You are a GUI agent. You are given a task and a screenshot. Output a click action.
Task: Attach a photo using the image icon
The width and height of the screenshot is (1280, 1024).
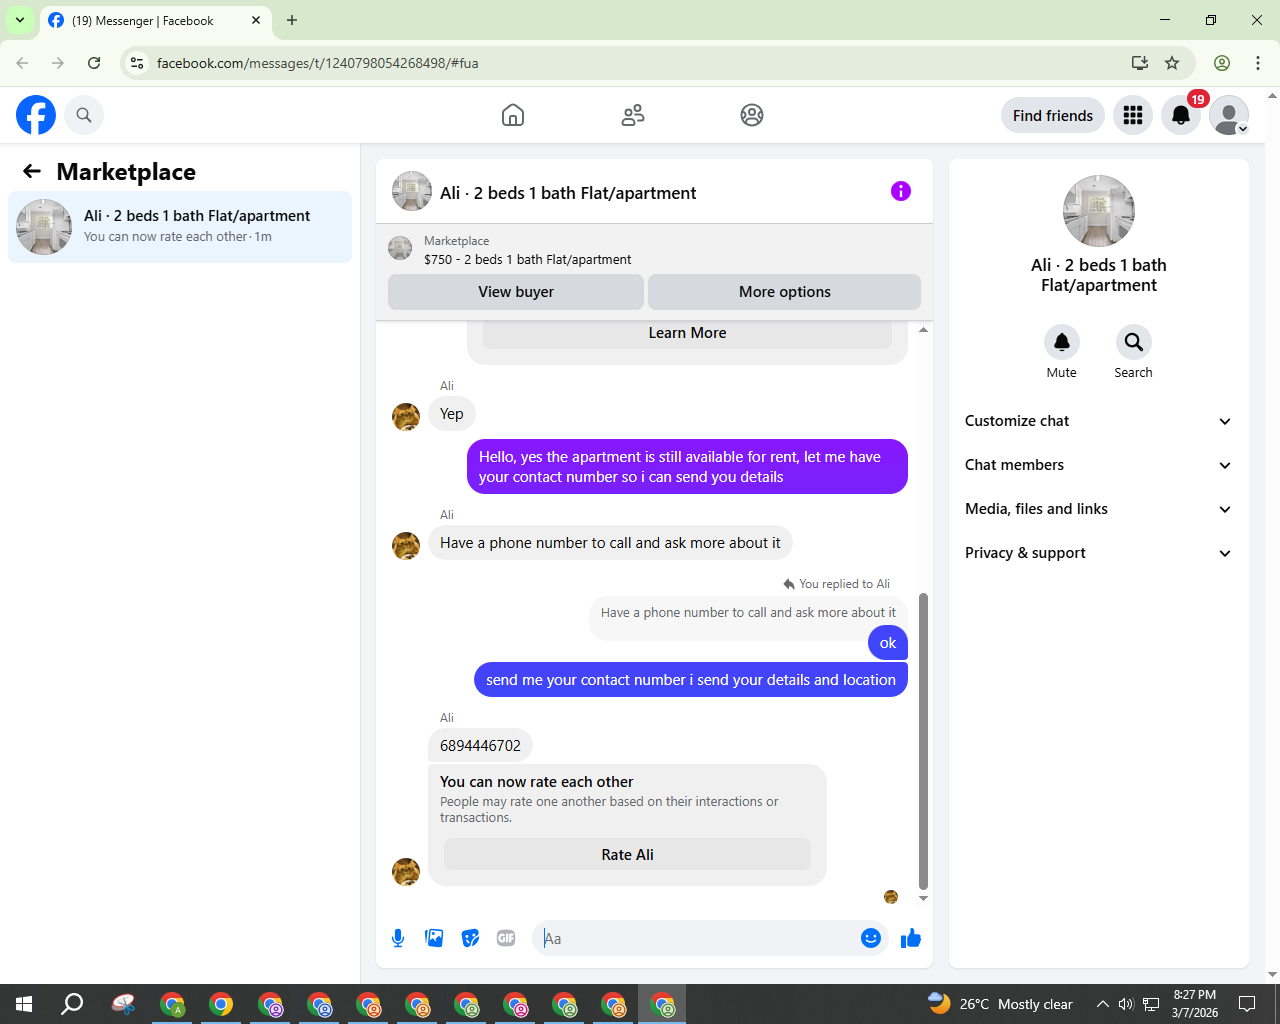[434, 938]
